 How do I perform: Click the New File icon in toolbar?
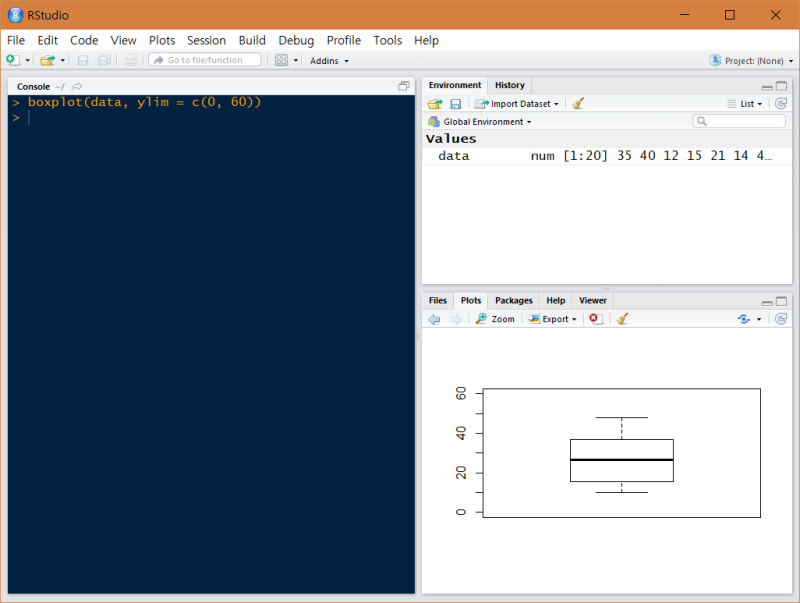pos(13,60)
